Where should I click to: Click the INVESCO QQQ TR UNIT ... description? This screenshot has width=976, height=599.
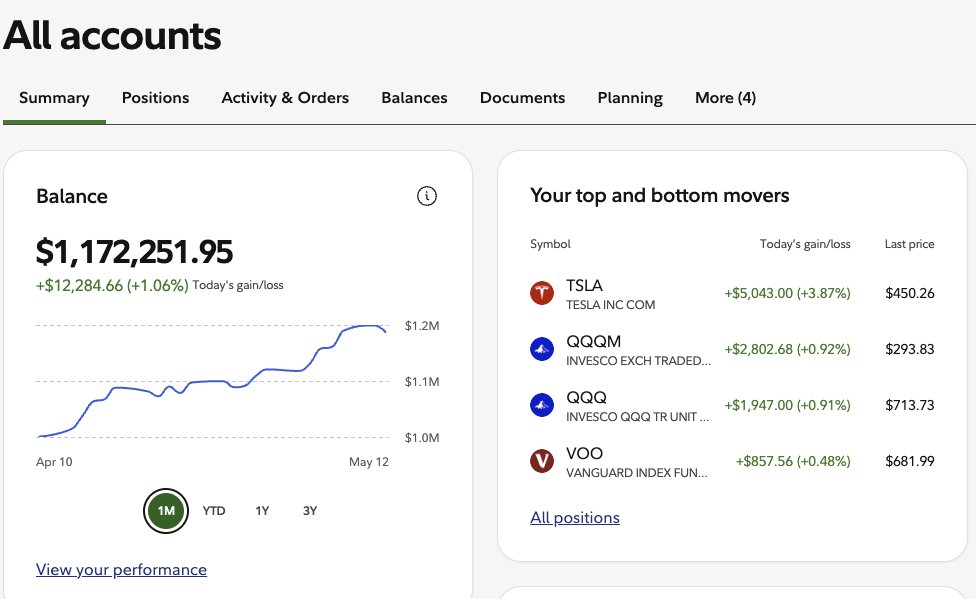637,417
